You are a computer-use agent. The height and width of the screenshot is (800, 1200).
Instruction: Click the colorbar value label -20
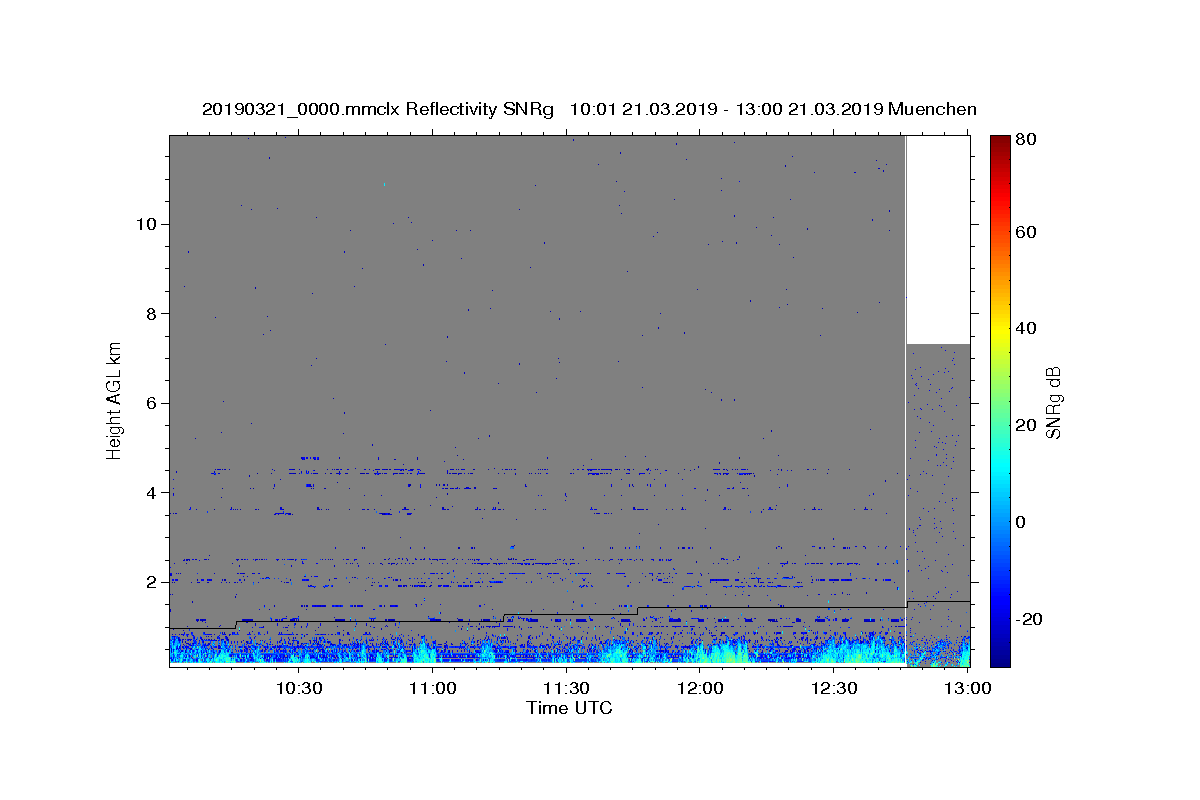(x=1029, y=619)
